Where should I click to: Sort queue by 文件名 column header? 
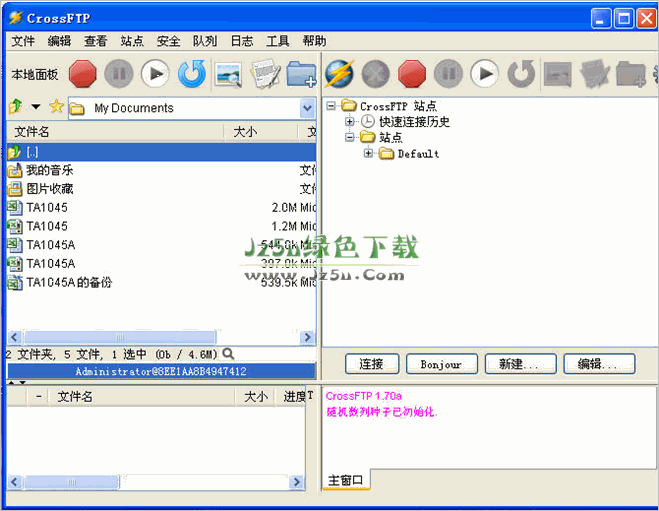pos(142,396)
